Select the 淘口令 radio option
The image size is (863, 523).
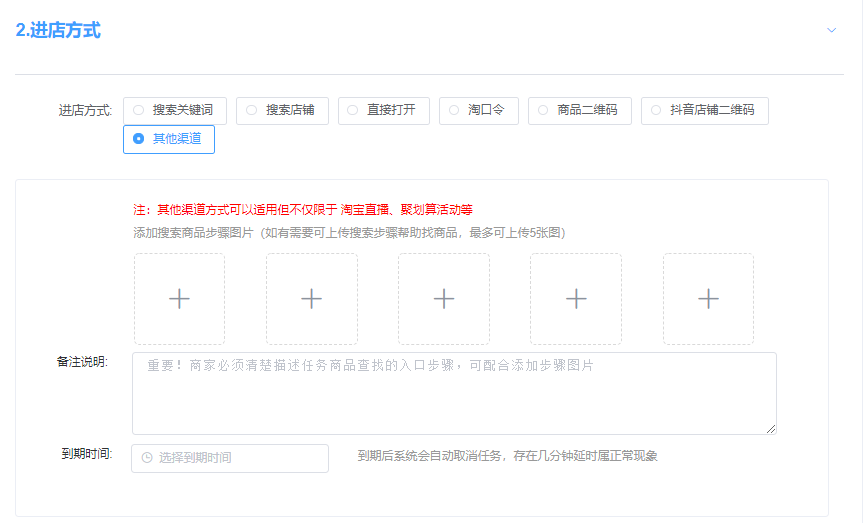[478, 110]
